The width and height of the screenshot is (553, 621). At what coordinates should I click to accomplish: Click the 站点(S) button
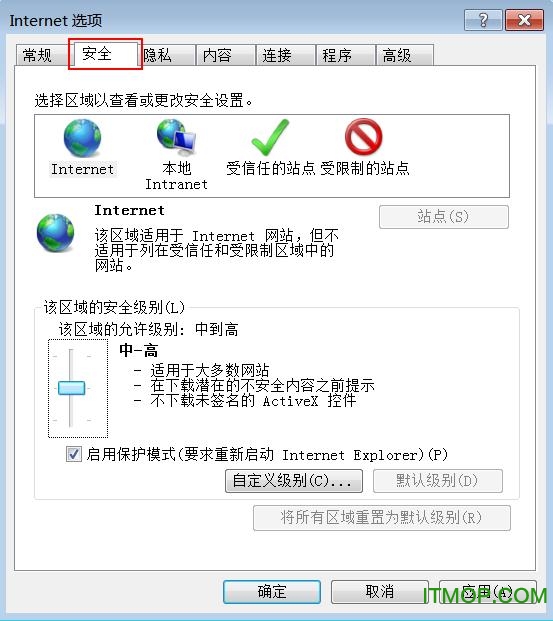click(x=444, y=217)
